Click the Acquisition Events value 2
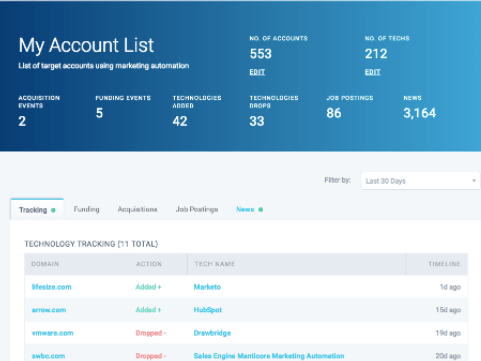 click(x=22, y=121)
